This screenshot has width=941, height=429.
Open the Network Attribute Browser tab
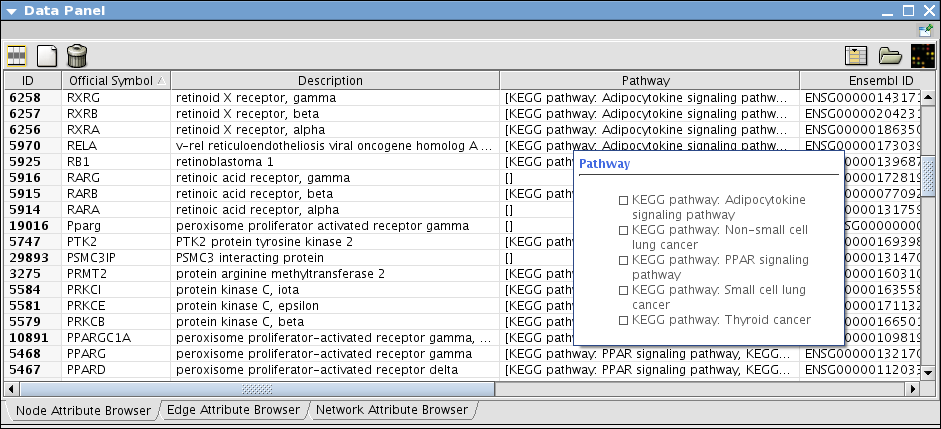pyautogui.click(x=391, y=410)
